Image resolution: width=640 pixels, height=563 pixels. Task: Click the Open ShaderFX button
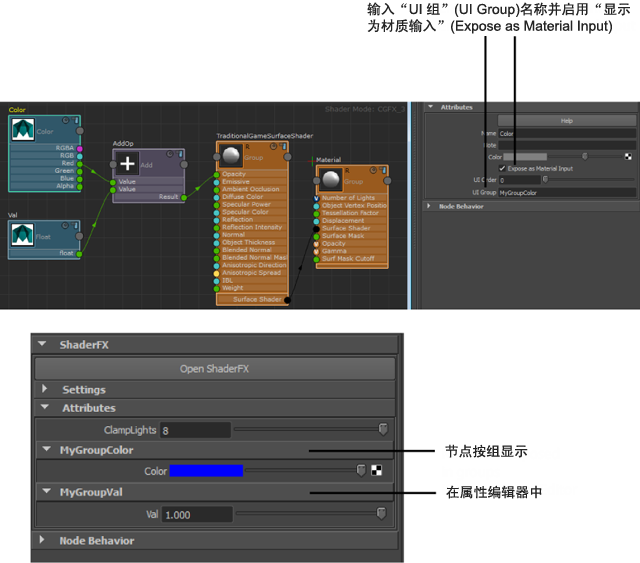(x=215, y=369)
